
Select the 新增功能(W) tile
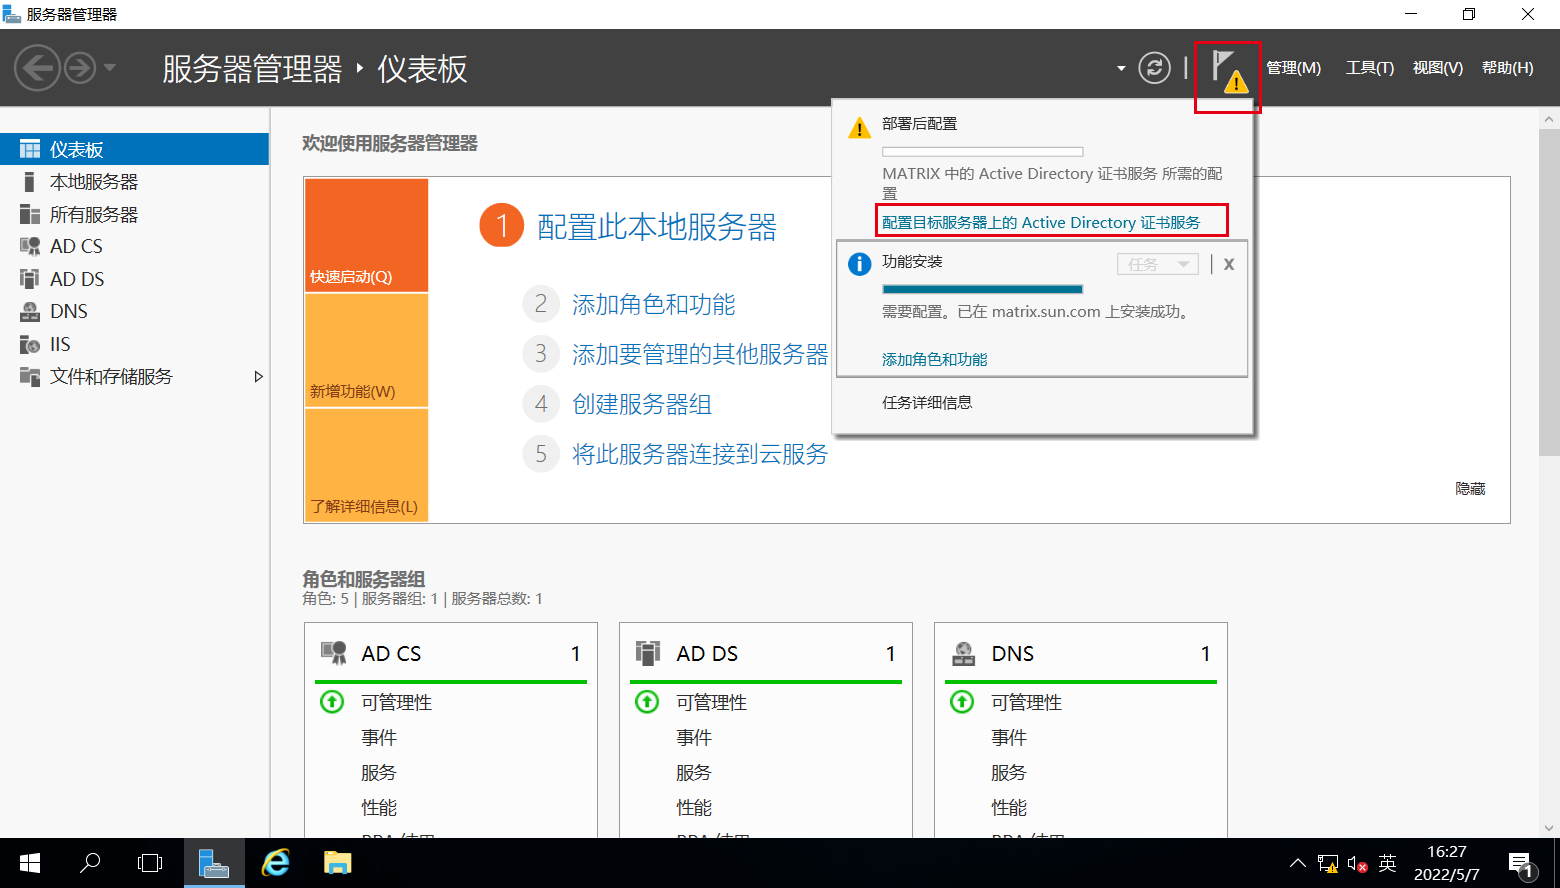(x=366, y=350)
